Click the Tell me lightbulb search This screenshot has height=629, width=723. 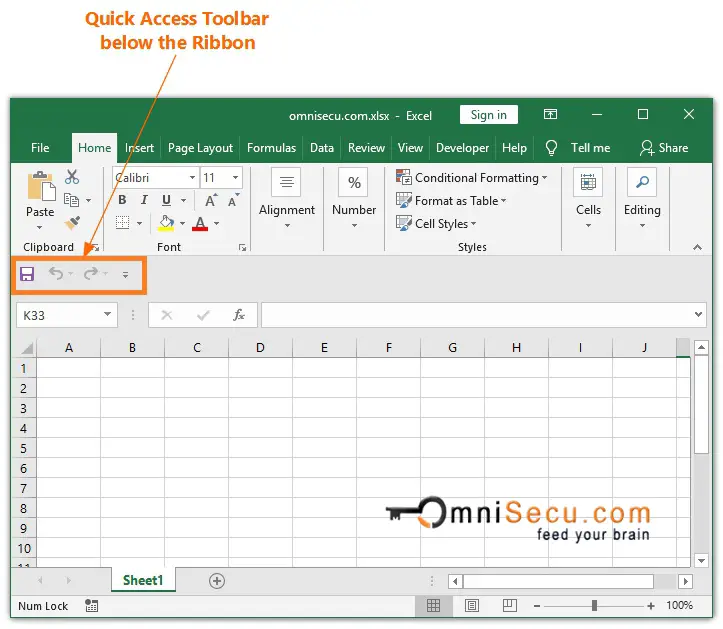[578, 148]
